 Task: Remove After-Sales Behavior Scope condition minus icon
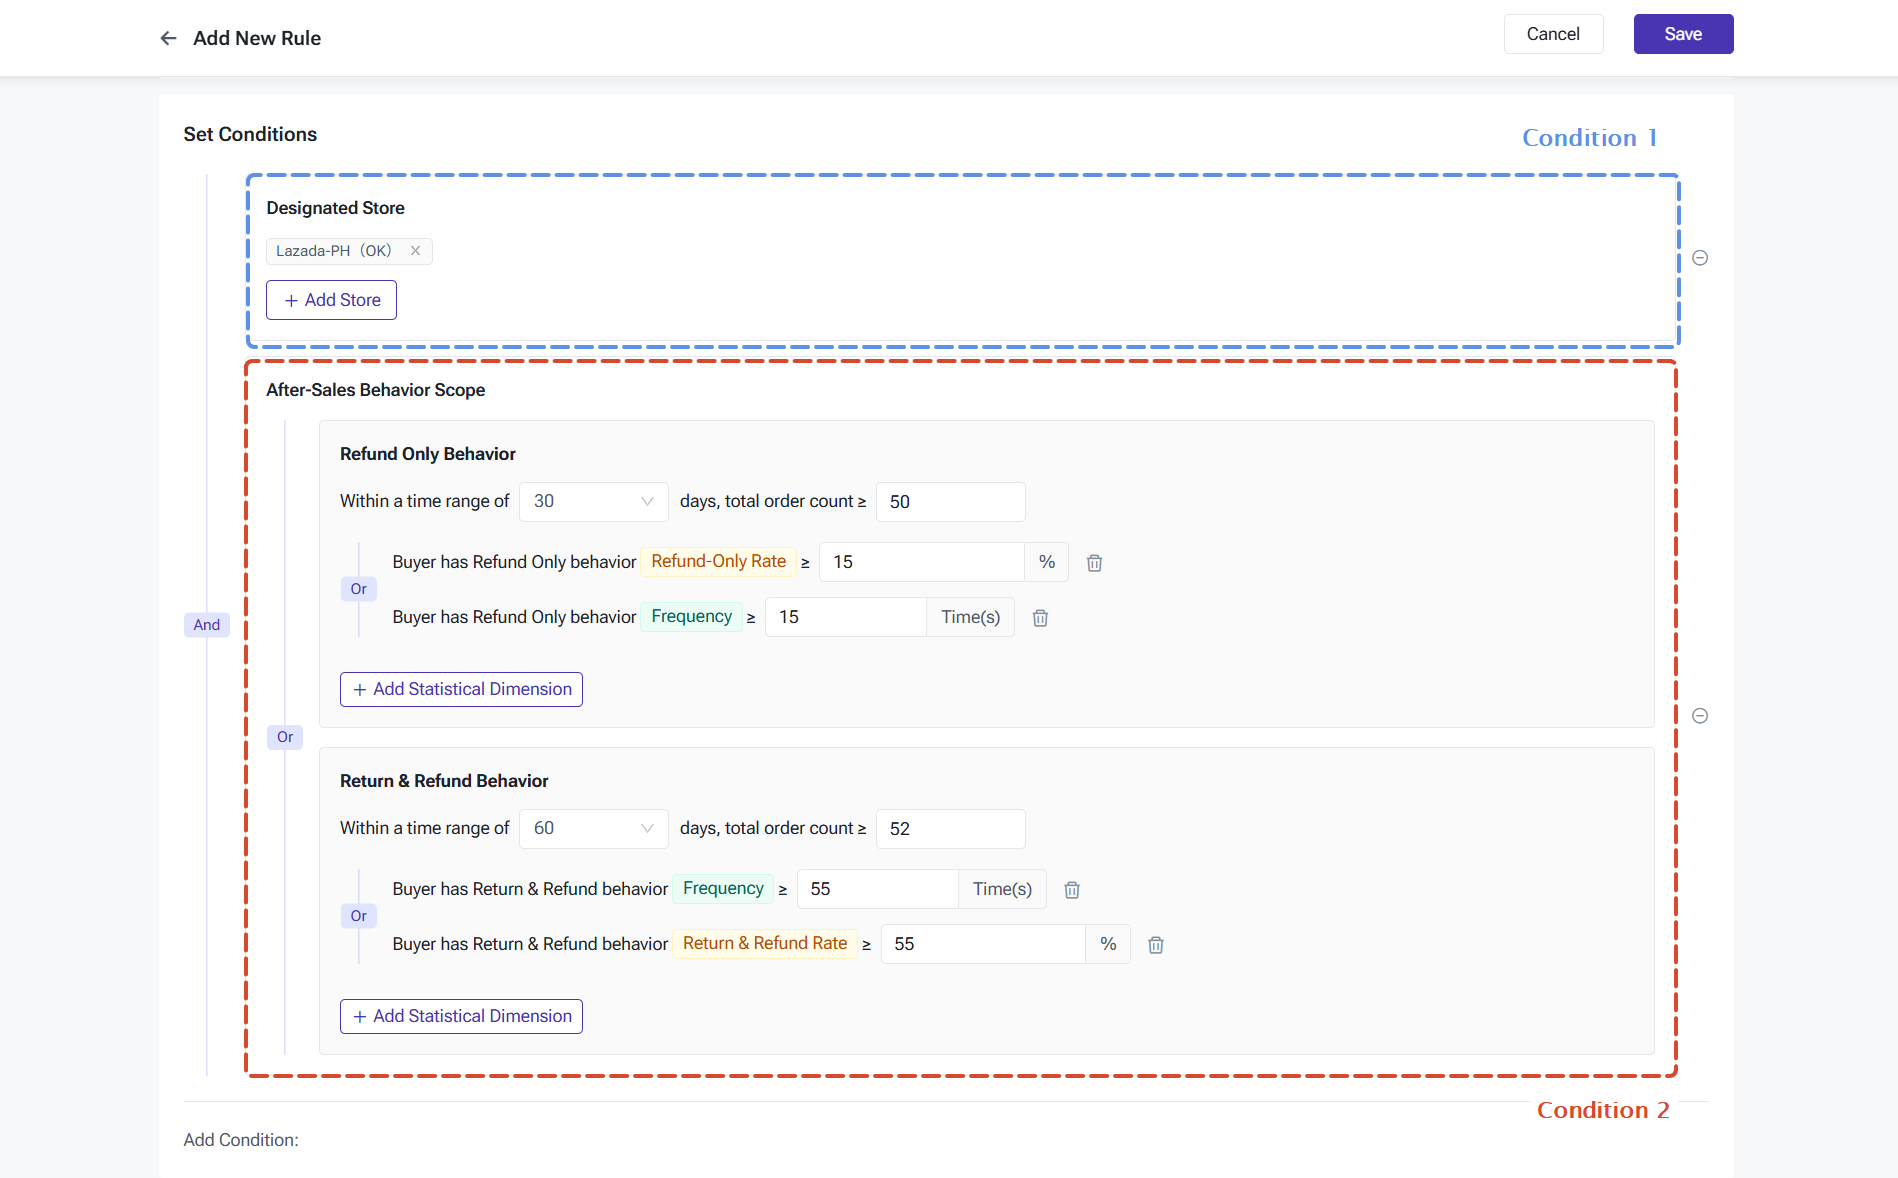[1700, 716]
